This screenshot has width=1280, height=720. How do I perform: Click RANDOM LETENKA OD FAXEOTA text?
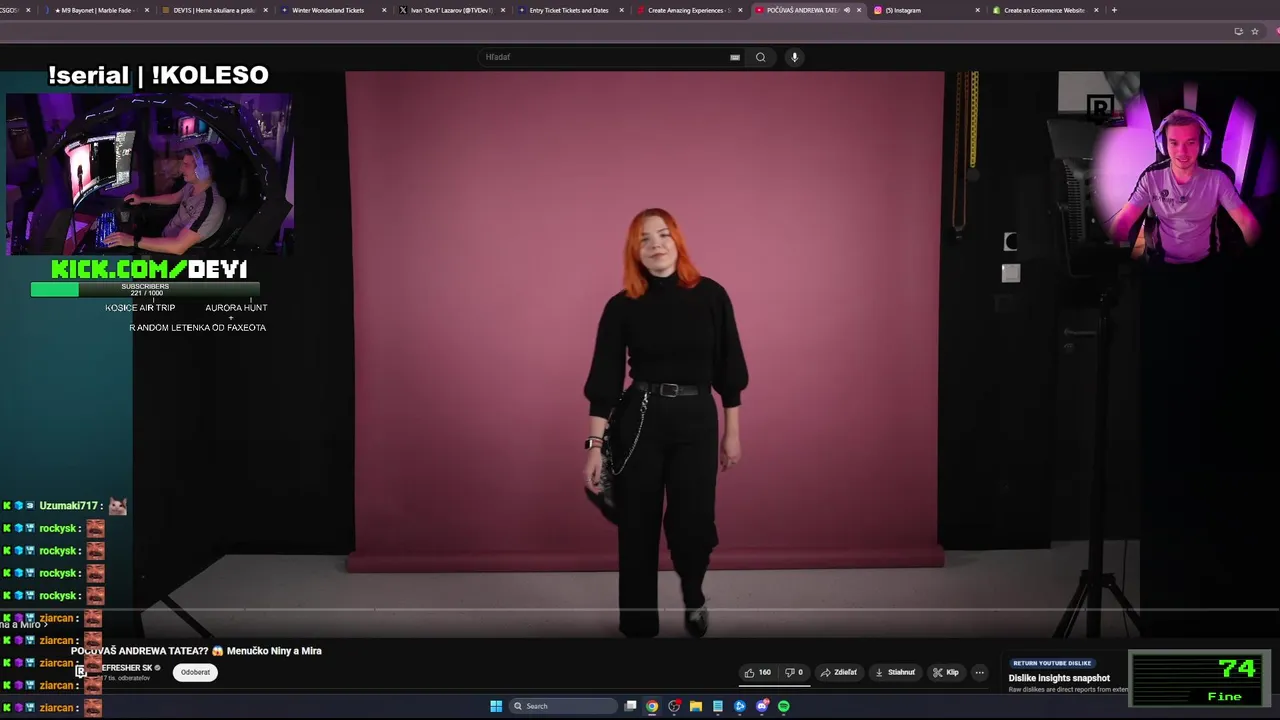[x=197, y=328]
